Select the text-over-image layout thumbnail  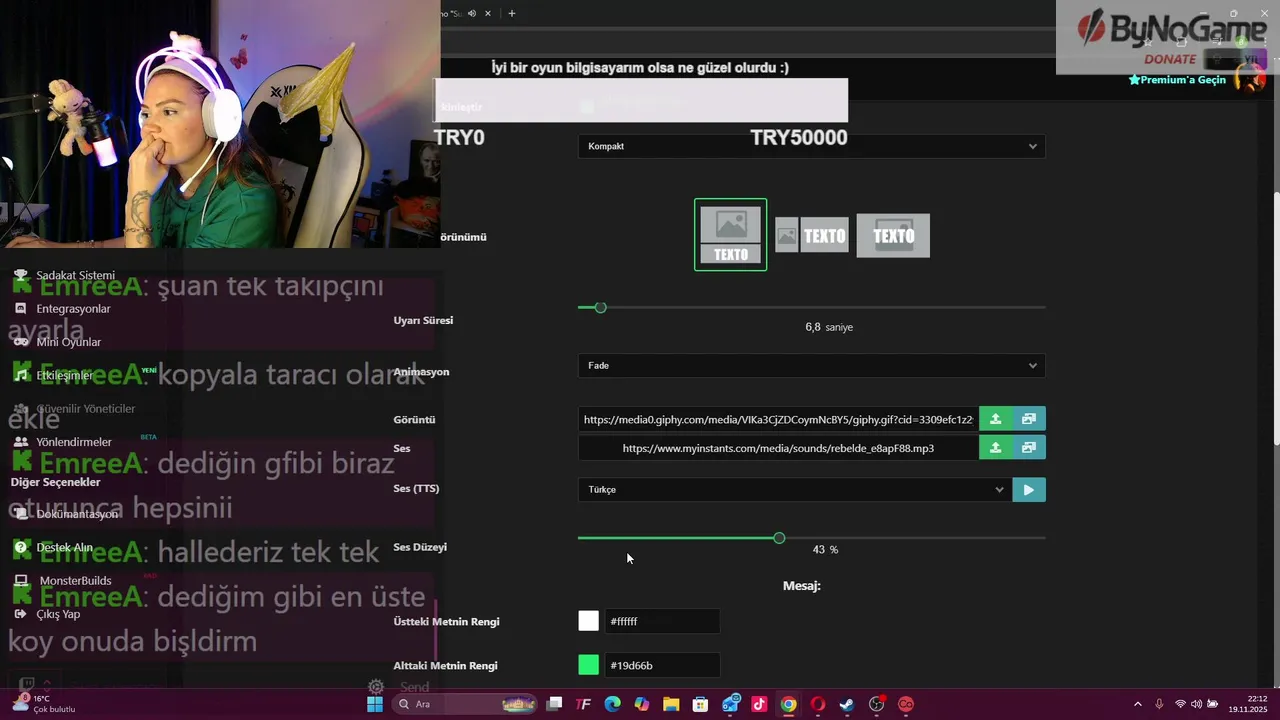coord(893,235)
